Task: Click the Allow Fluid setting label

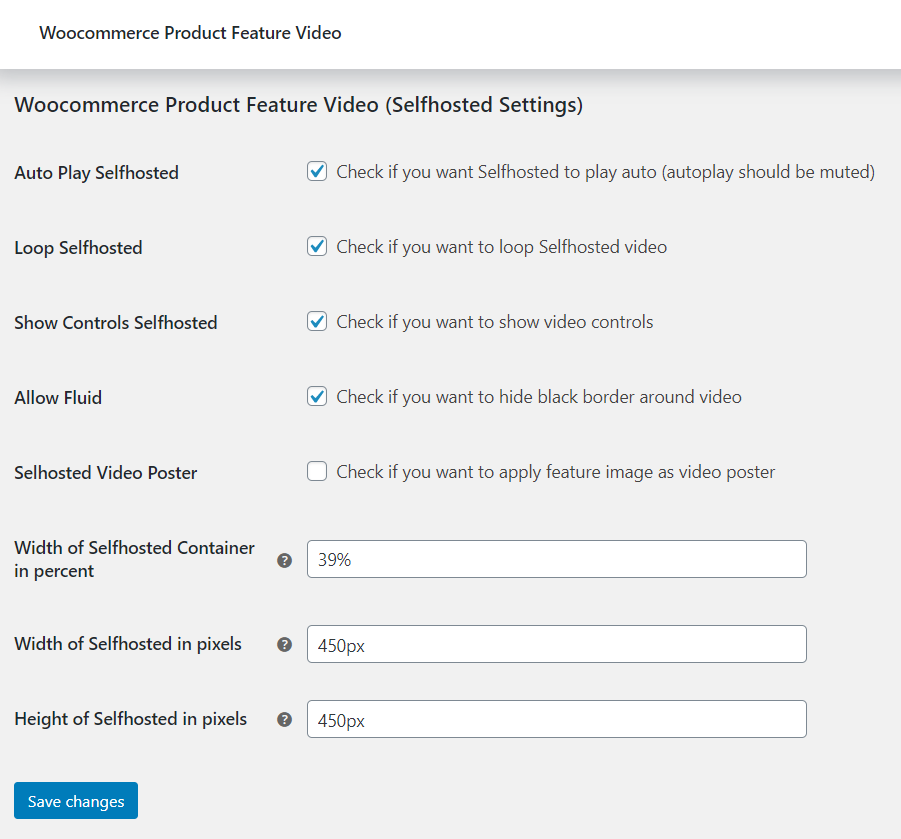Action: tap(58, 397)
